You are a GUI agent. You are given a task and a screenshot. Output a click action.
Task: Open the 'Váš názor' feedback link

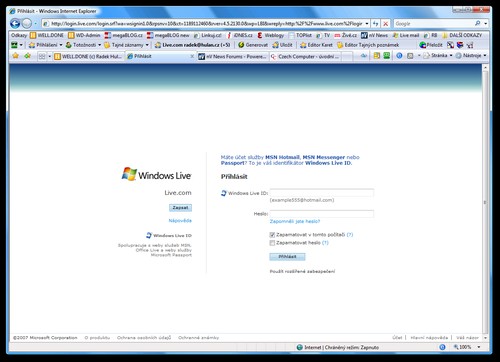467,338
